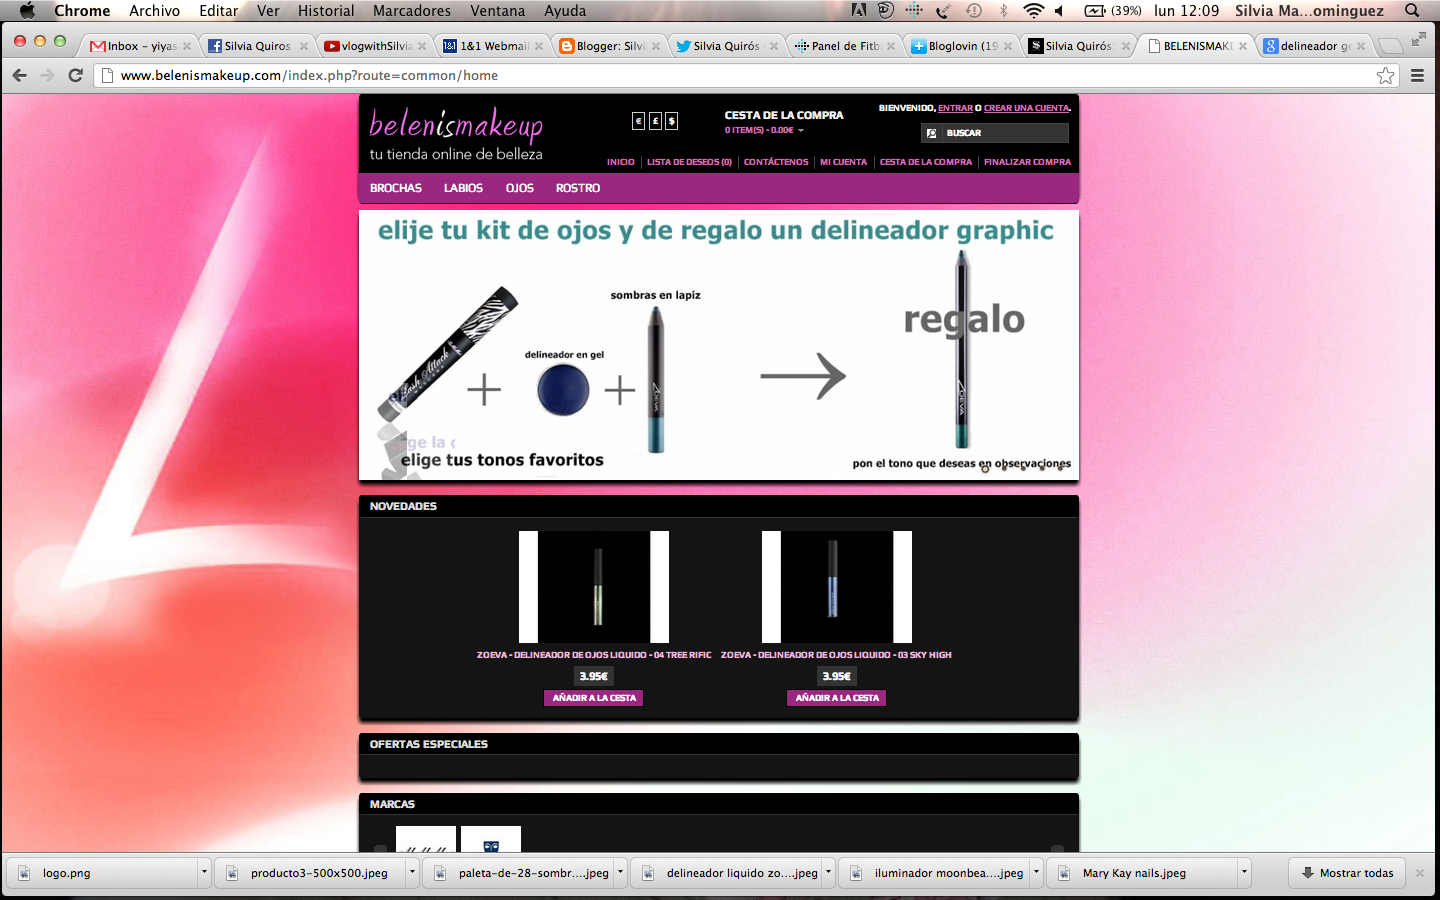Image resolution: width=1440 pixels, height=900 pixels.
Task: Open delineador liquido download options arrow
Action: [x=828, y=872]
